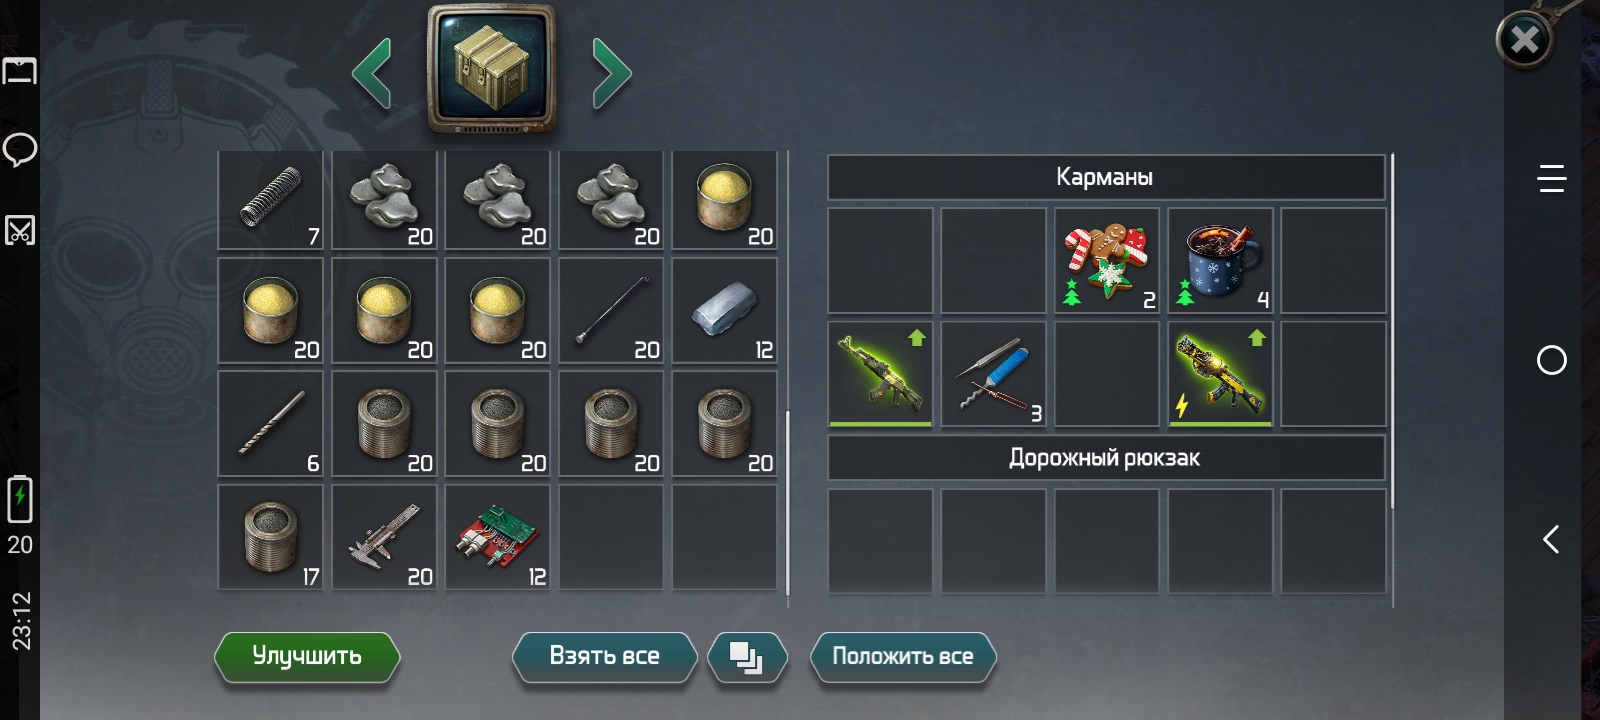Toggle the stack sort button
This screenshot has width=1600, height=720.
pos(747,657)
